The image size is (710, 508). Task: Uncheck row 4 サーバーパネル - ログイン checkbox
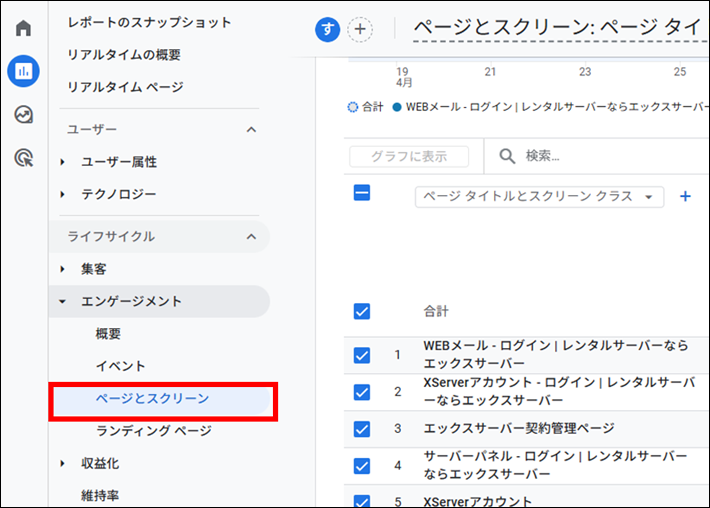(x=362, y=466)
